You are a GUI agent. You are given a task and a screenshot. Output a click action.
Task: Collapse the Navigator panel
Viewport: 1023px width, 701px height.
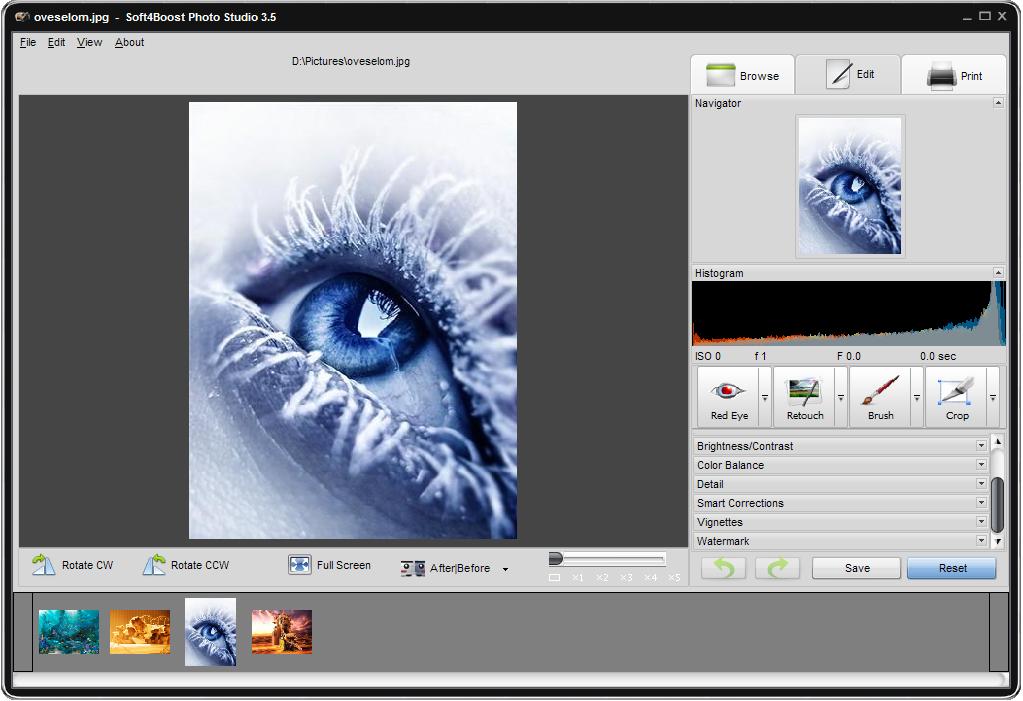pos(998,103)
